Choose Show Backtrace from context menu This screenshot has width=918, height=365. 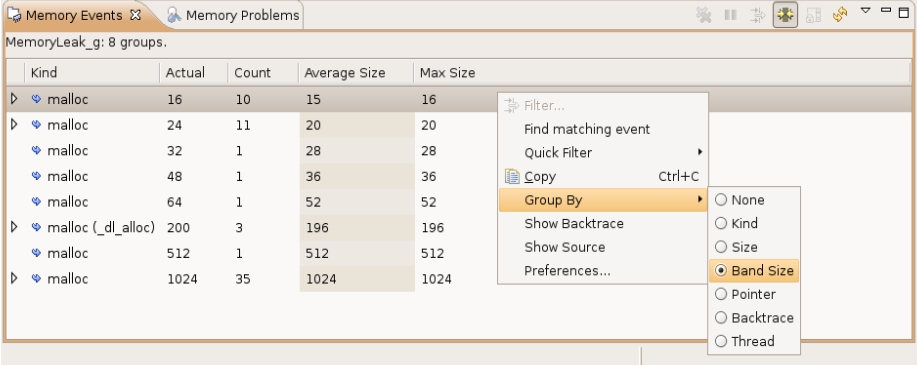point(603,223)
